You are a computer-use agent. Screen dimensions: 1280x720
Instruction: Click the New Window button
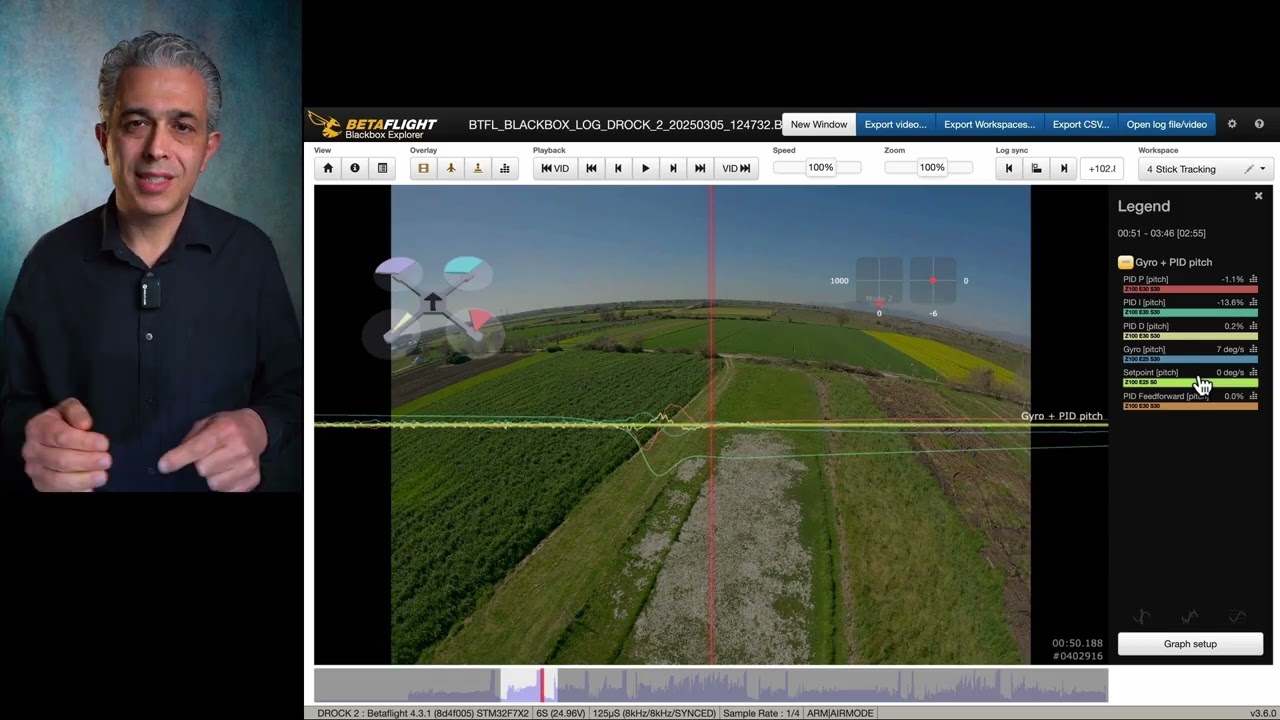click(818, 124)
